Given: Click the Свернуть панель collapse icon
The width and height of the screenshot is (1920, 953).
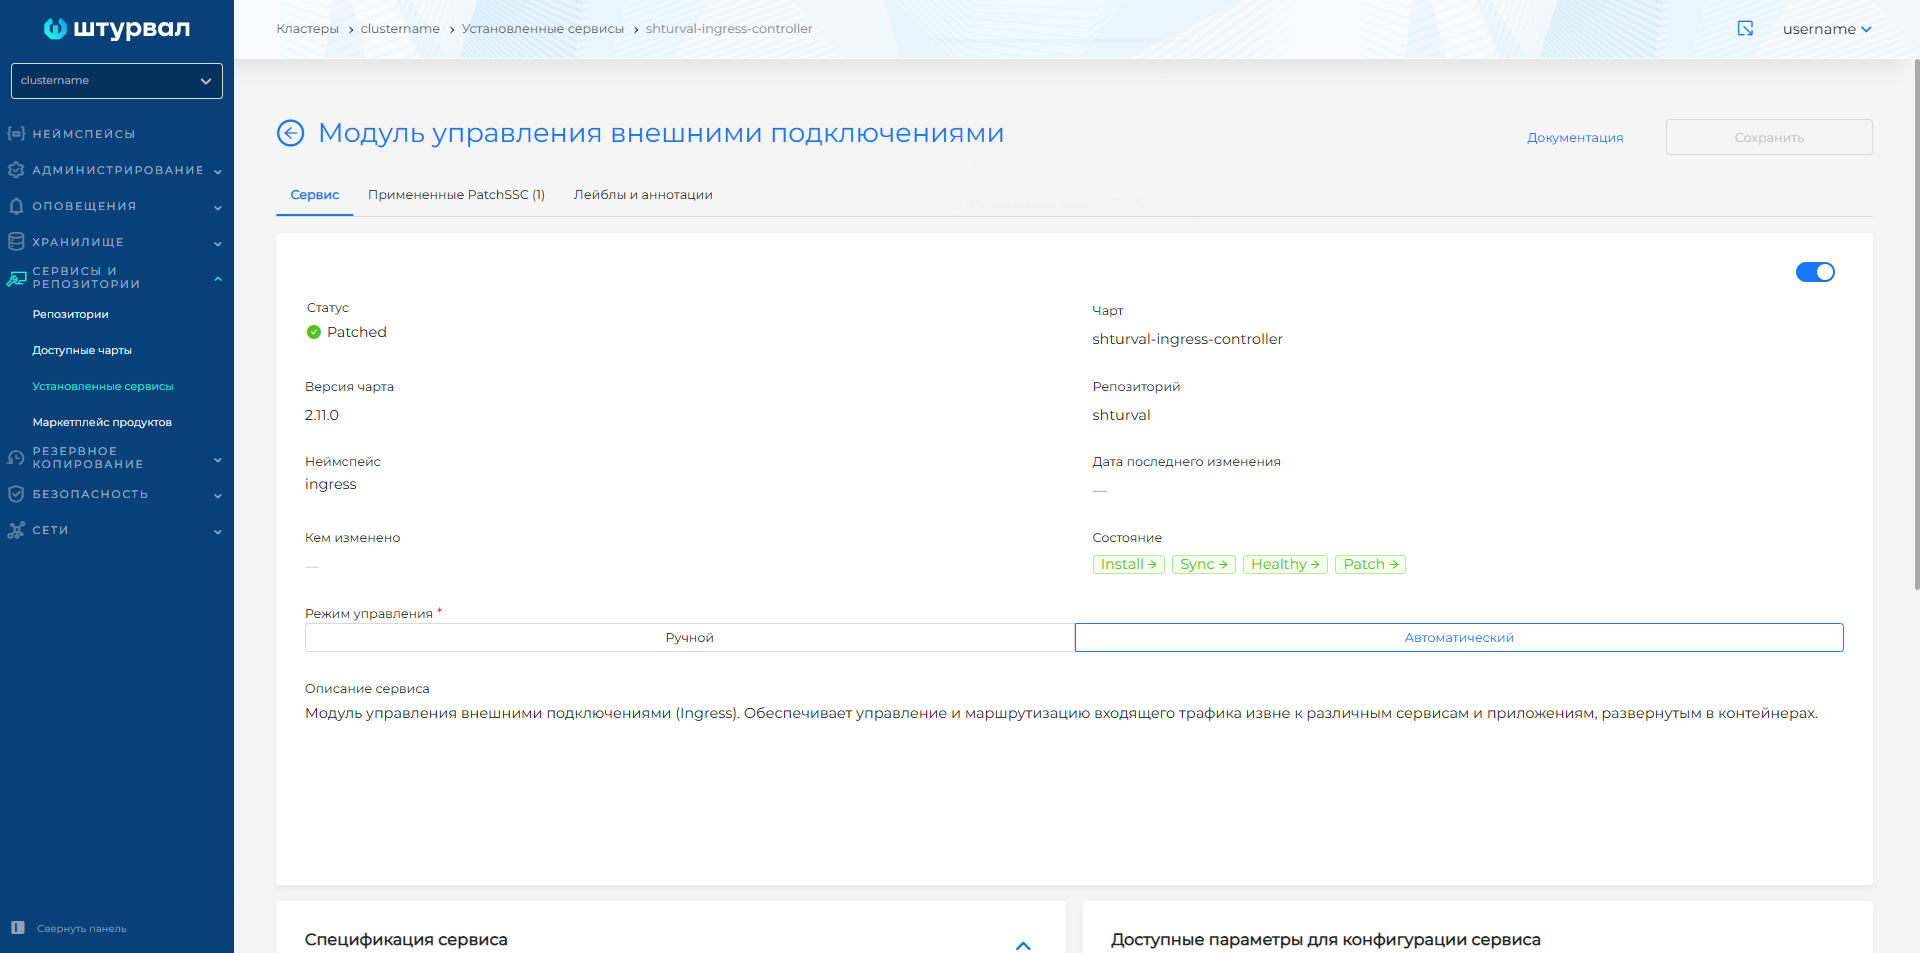Looking at the screenshot, I should tap(17, 928).
